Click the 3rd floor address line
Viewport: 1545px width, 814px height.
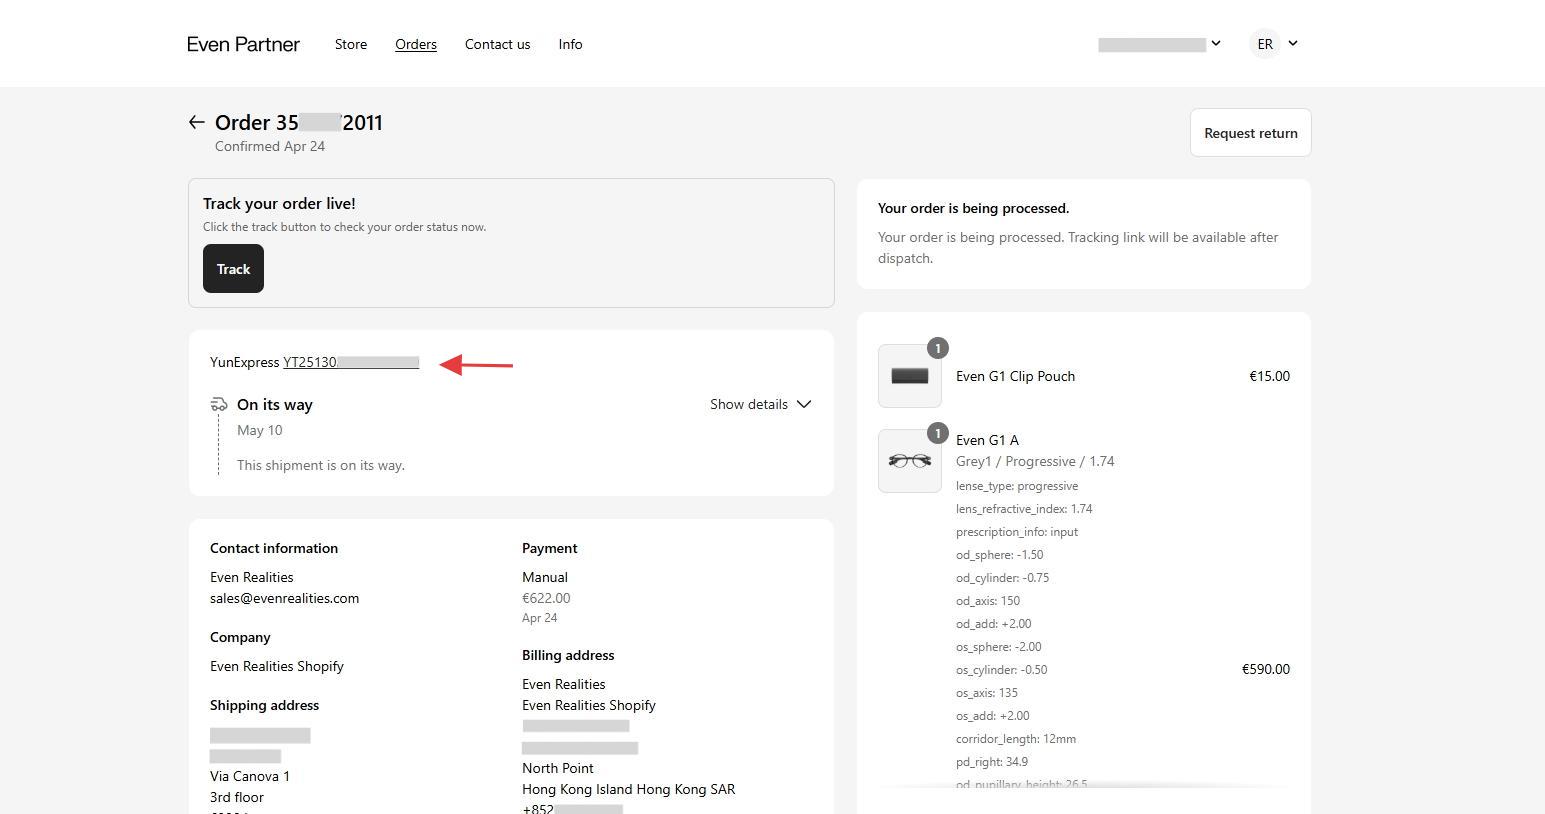(x=237, y=797)
